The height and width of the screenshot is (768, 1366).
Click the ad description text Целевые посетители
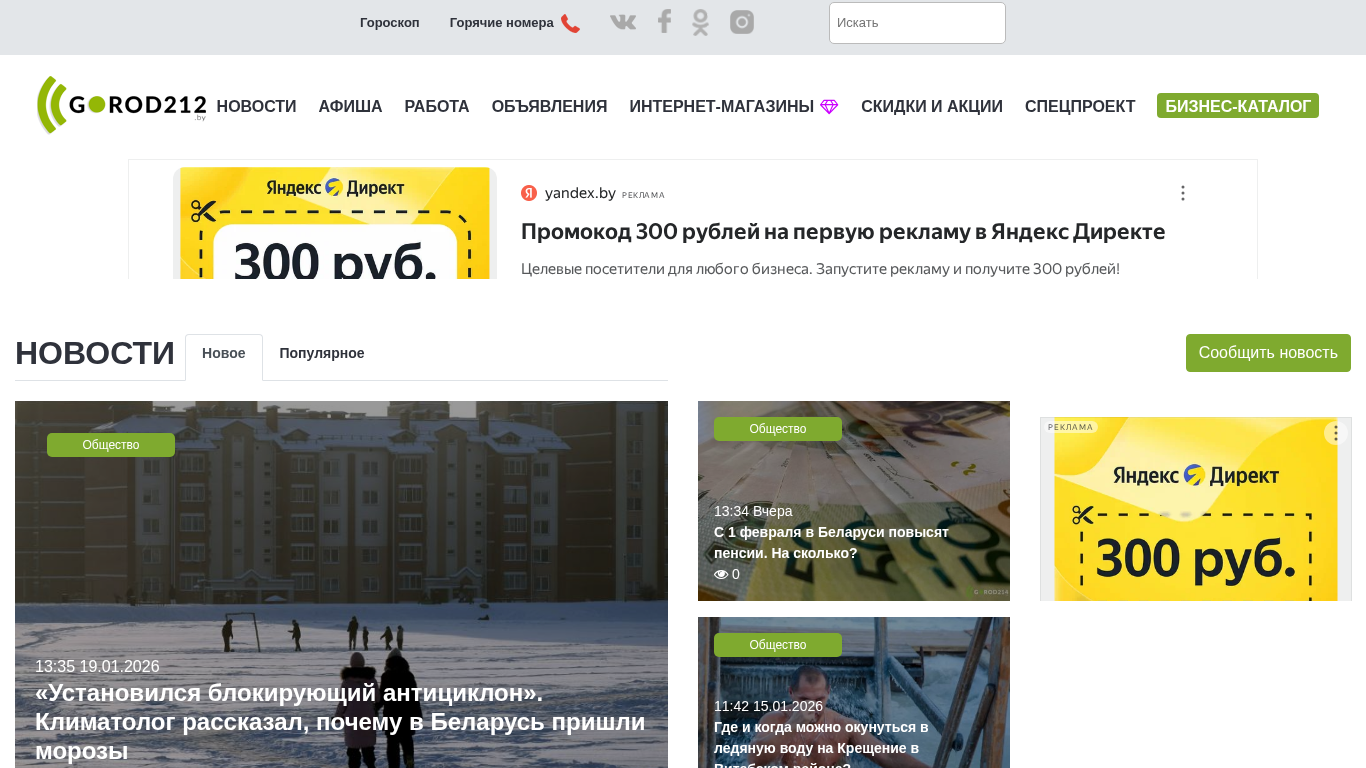[x=820, y=269]
